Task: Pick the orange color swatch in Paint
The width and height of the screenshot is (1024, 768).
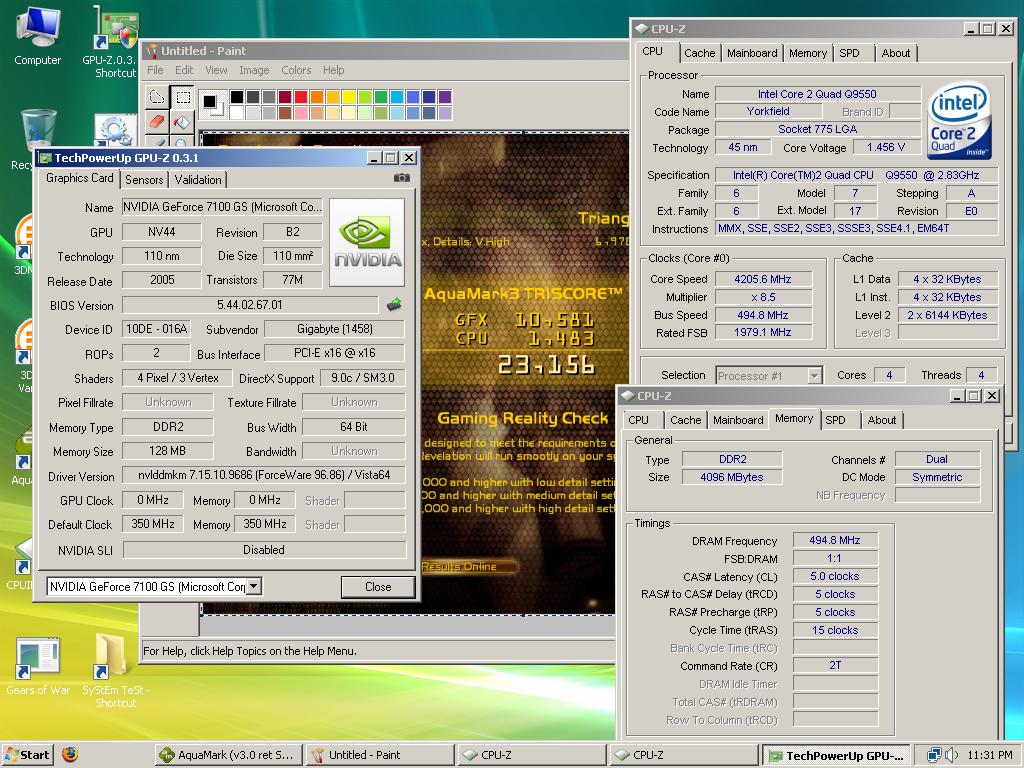Action: coord(317,97)
